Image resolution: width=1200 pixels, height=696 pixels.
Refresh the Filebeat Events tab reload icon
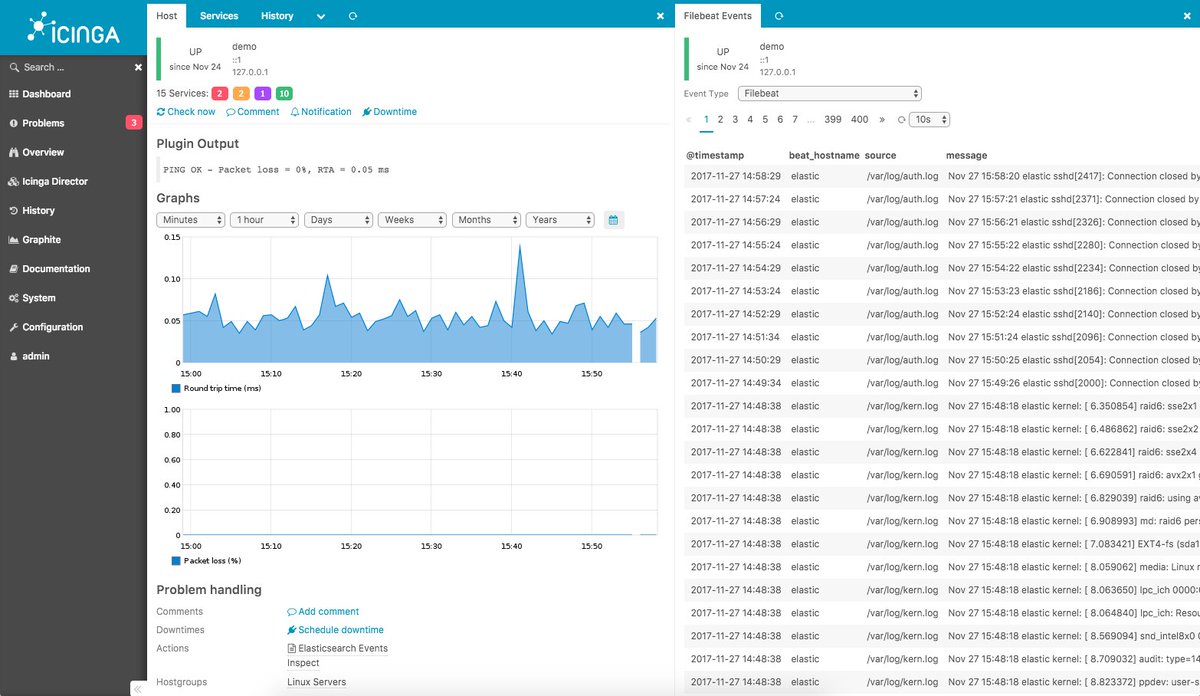[x=779, y=16]
